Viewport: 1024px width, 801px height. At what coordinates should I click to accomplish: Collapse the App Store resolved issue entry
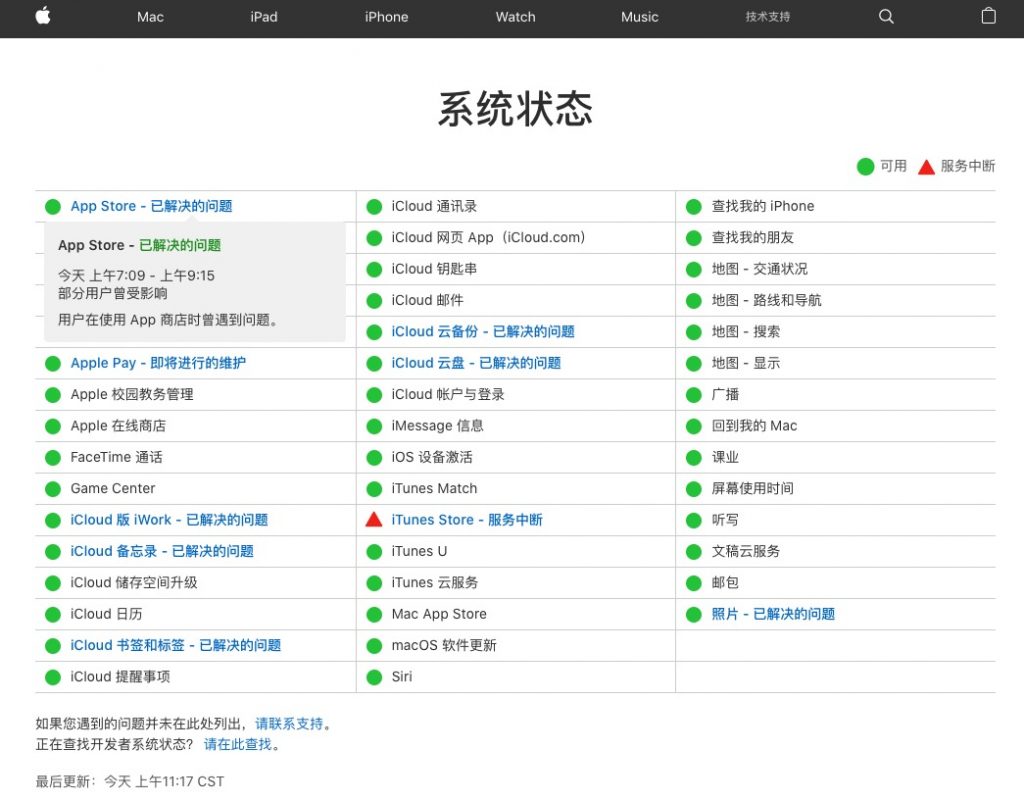pyautogui.click(x=151, y=207)
